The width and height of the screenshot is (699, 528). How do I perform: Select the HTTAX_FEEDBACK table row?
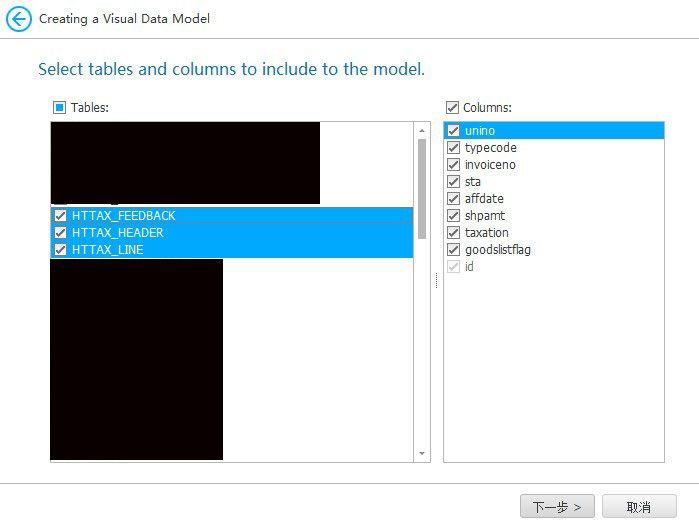(123, 216)
